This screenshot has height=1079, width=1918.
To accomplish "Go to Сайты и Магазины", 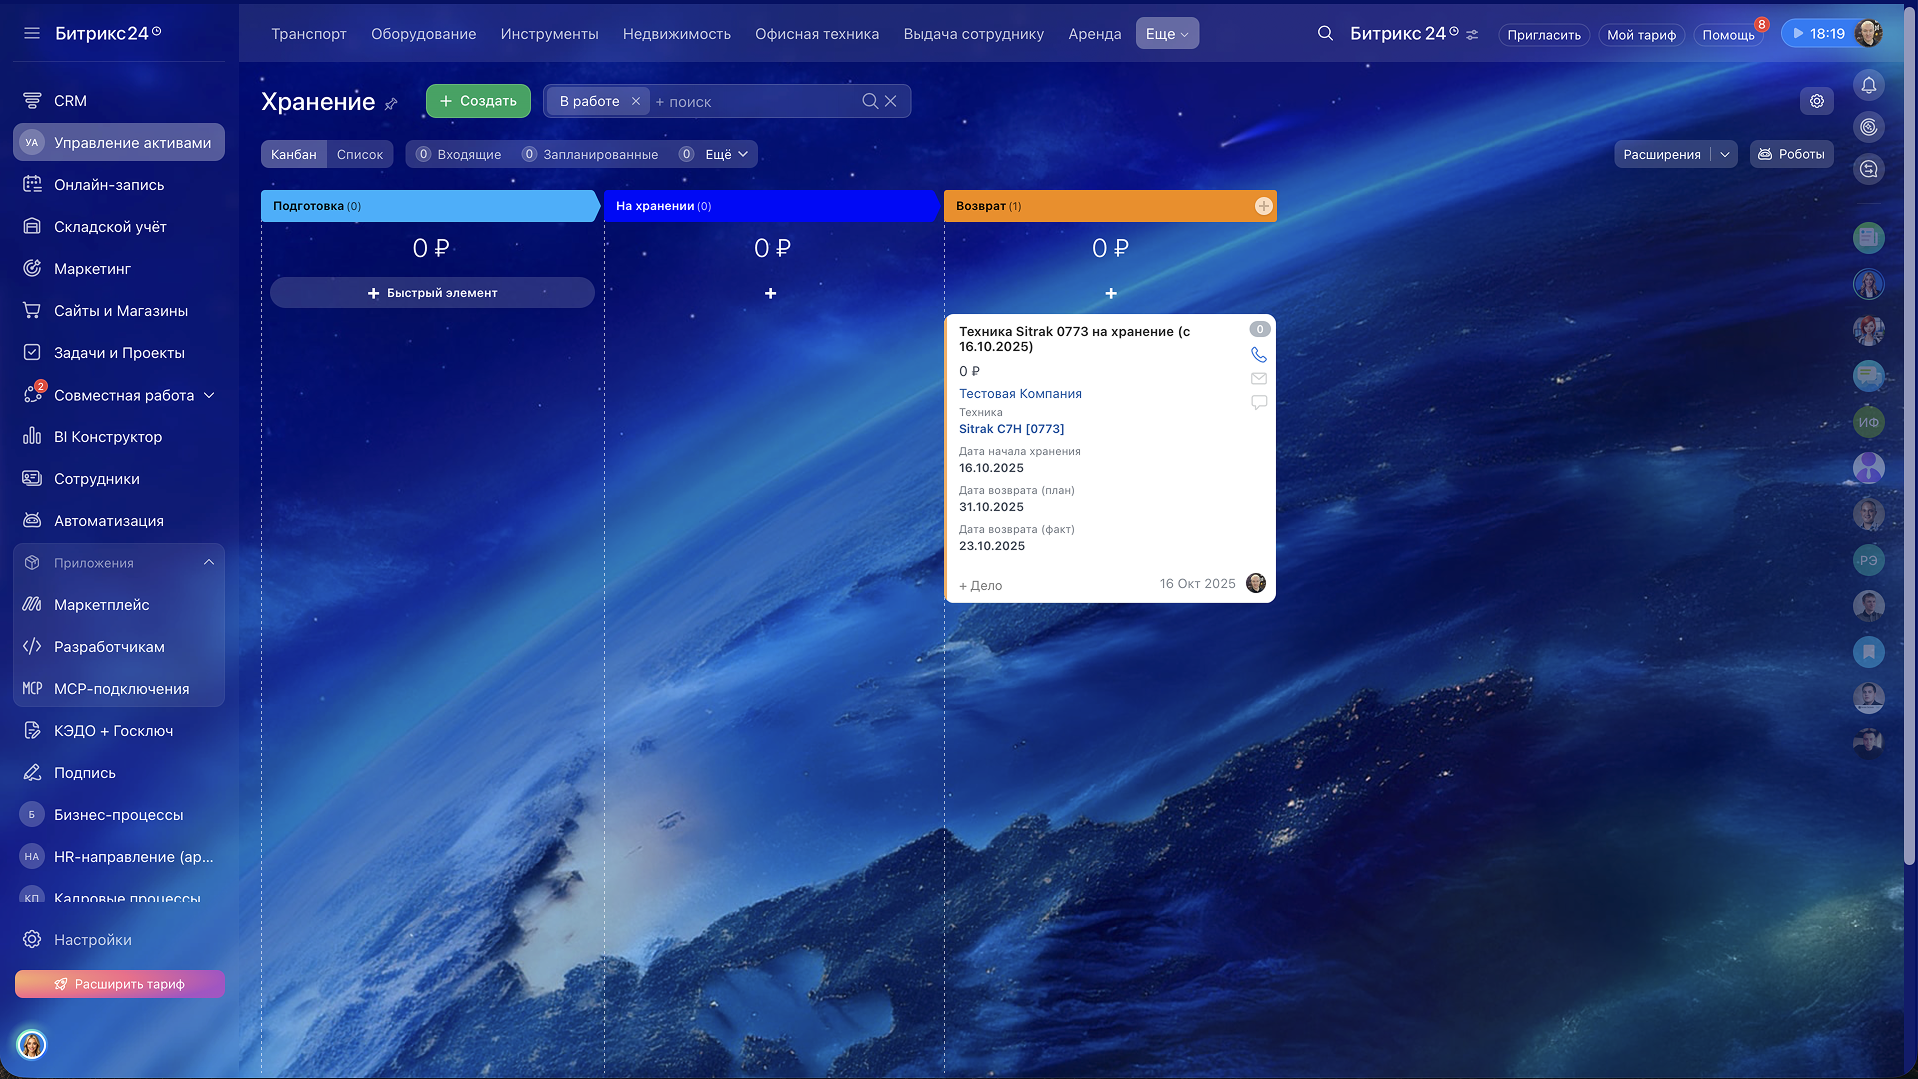I will click(119, 311).
